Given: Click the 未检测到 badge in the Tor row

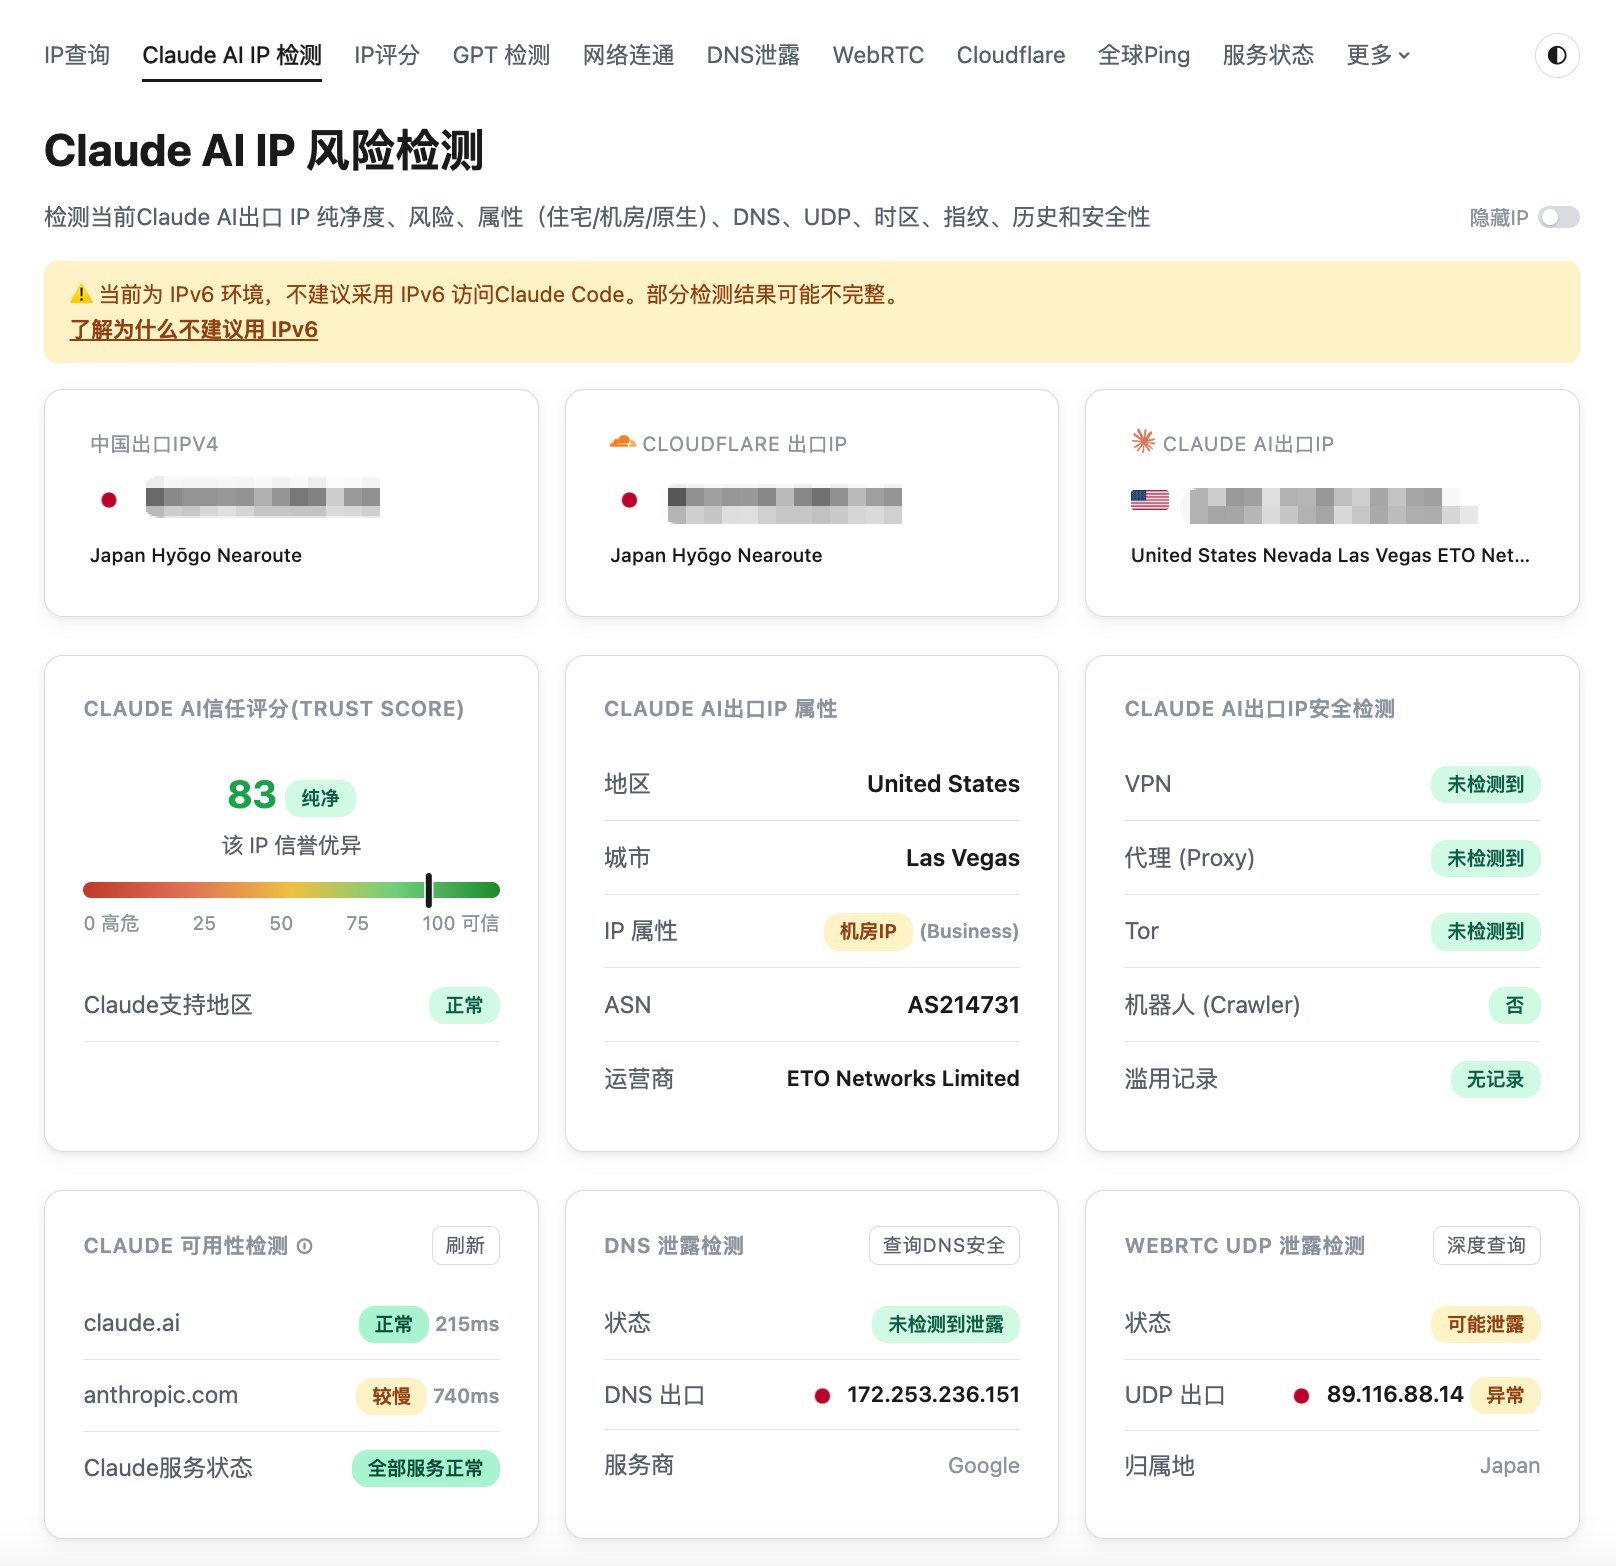Looking at the screenshot, I should tap(1485, 931).
